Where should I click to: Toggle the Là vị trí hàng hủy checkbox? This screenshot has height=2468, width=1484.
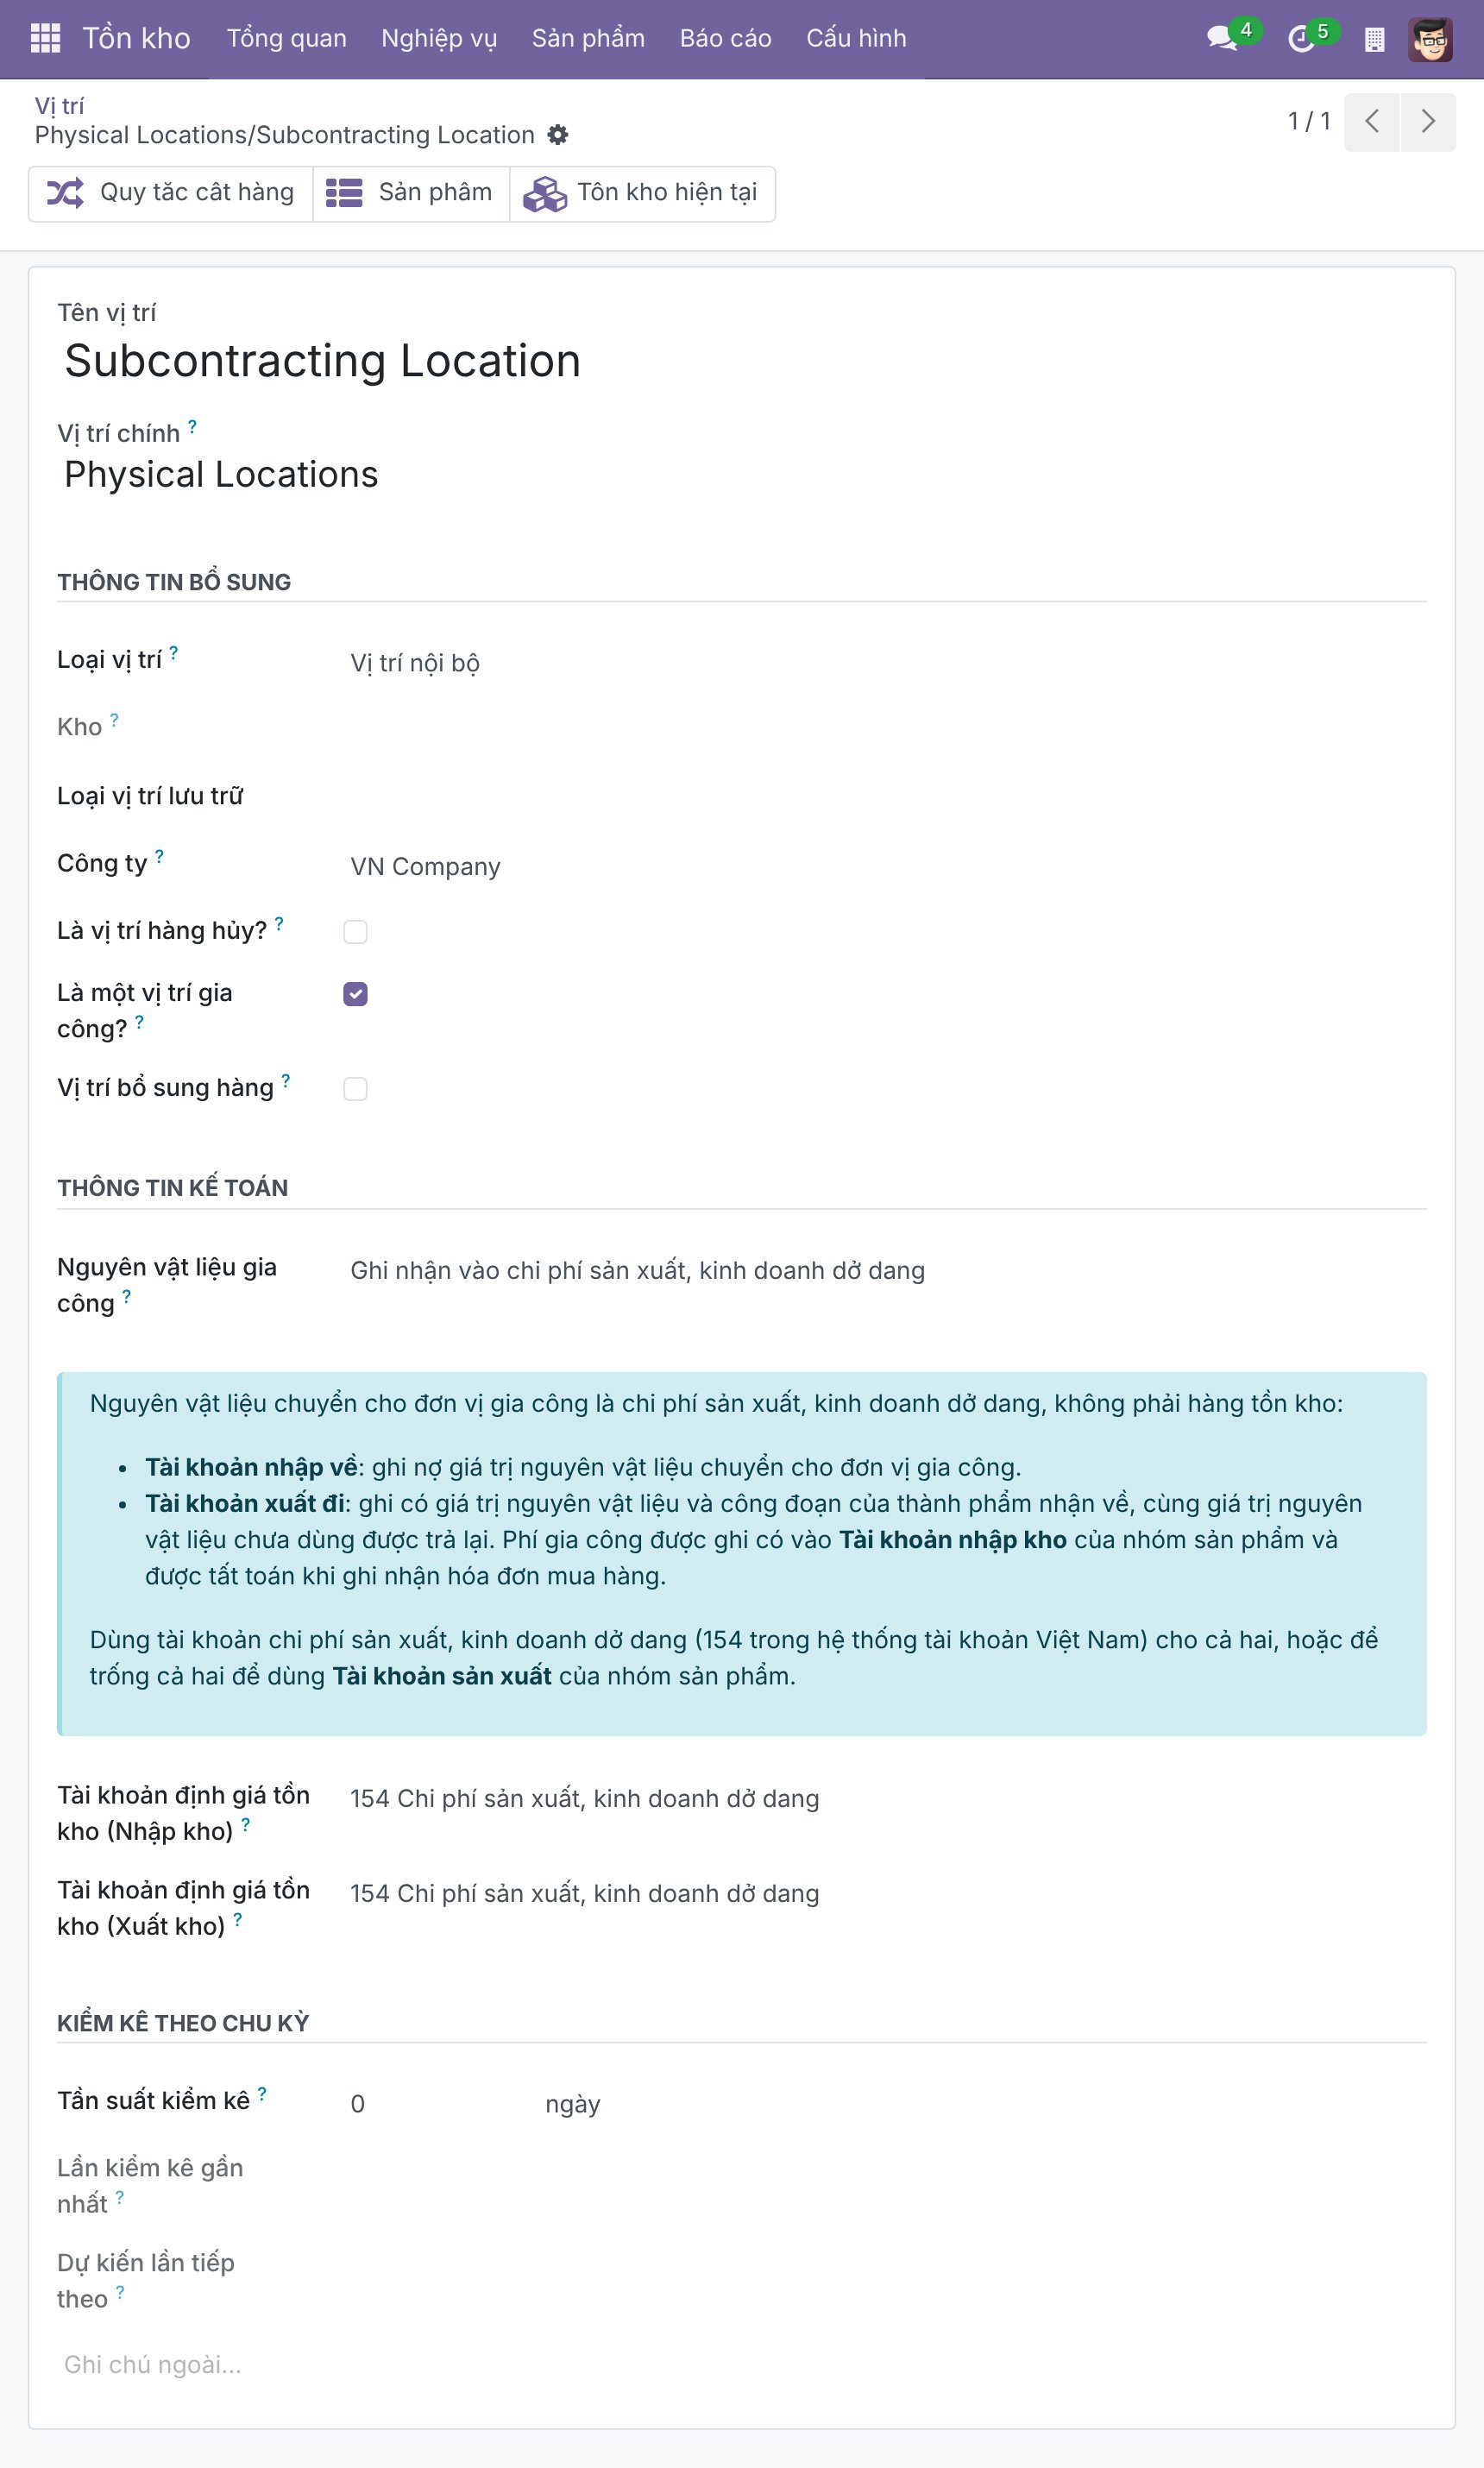click(355, 931)
